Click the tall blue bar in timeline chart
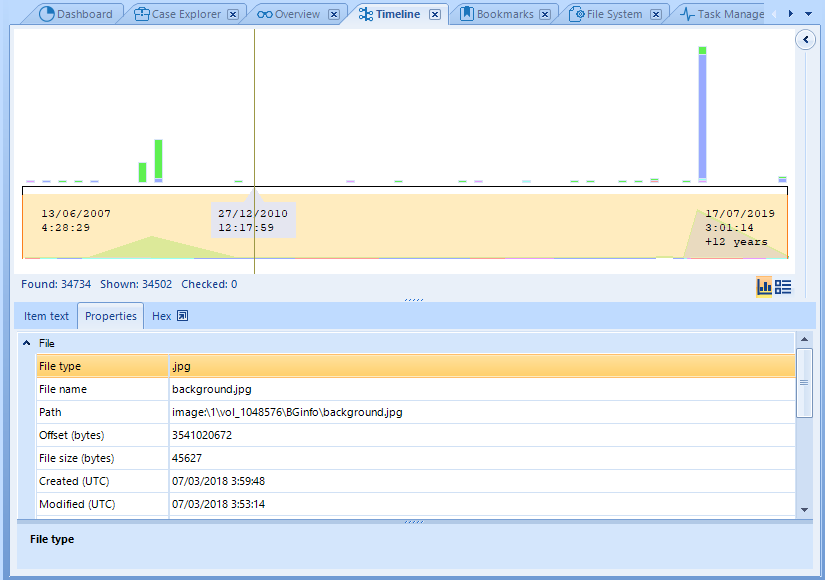Viewport: 825px width, 580px height. (x=703, y=117)
